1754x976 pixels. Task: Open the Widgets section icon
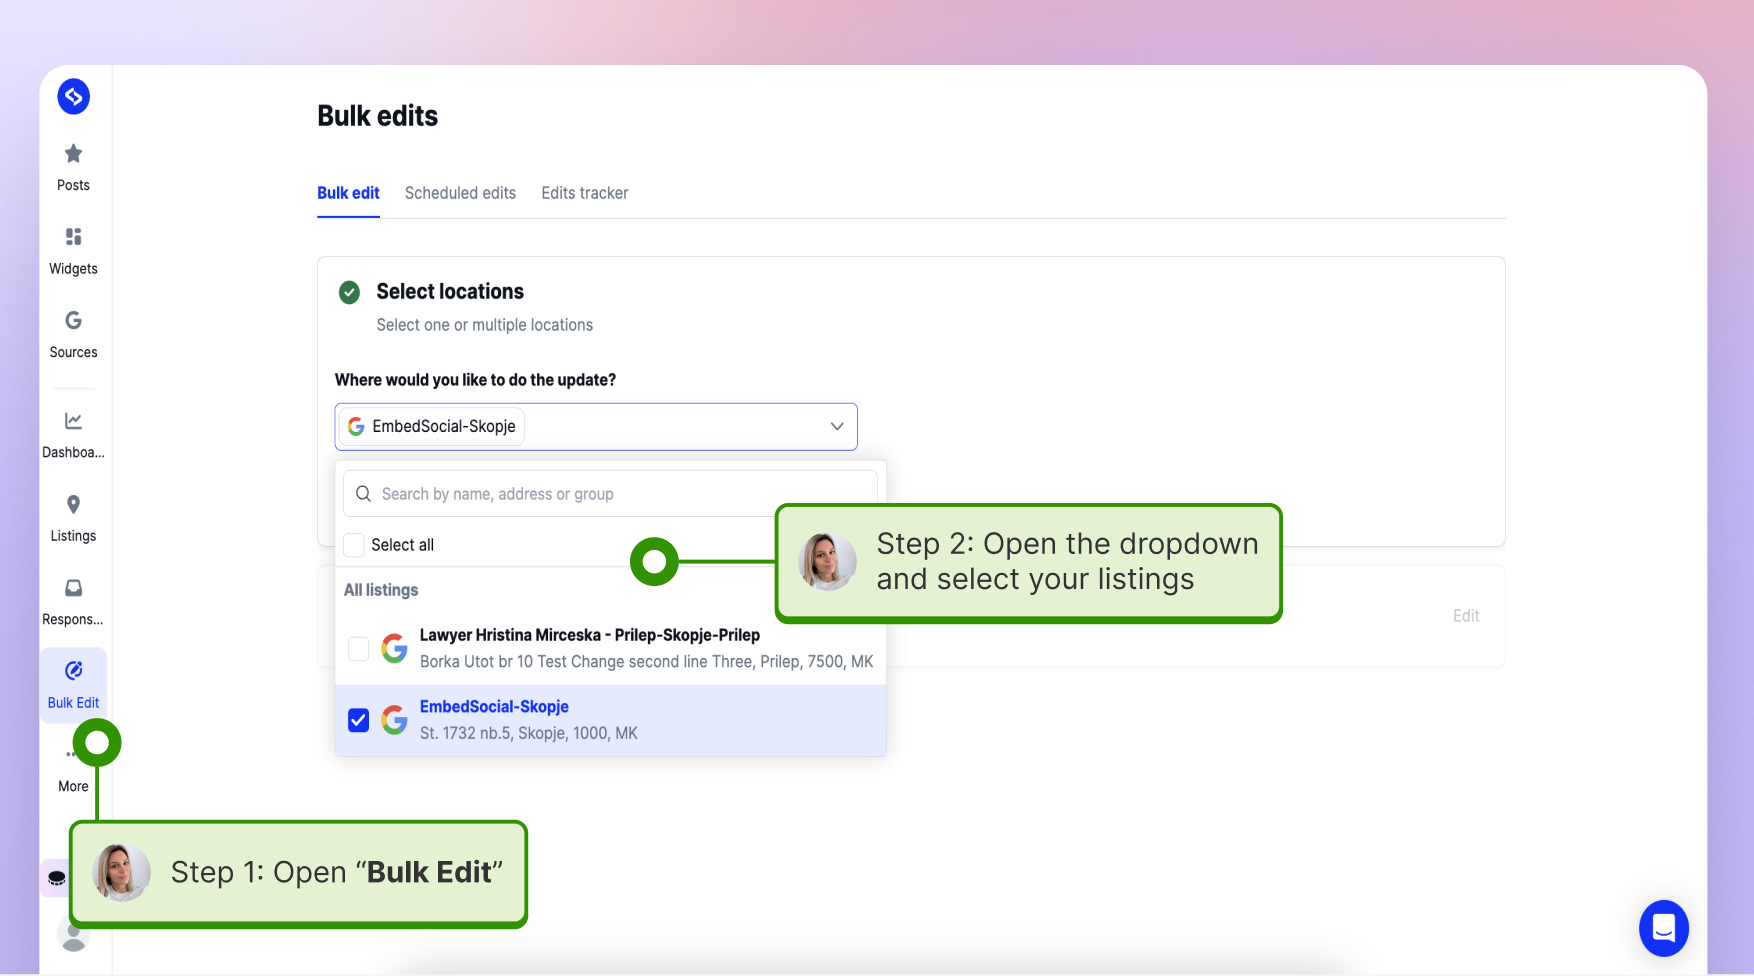(x=73, y=237)
